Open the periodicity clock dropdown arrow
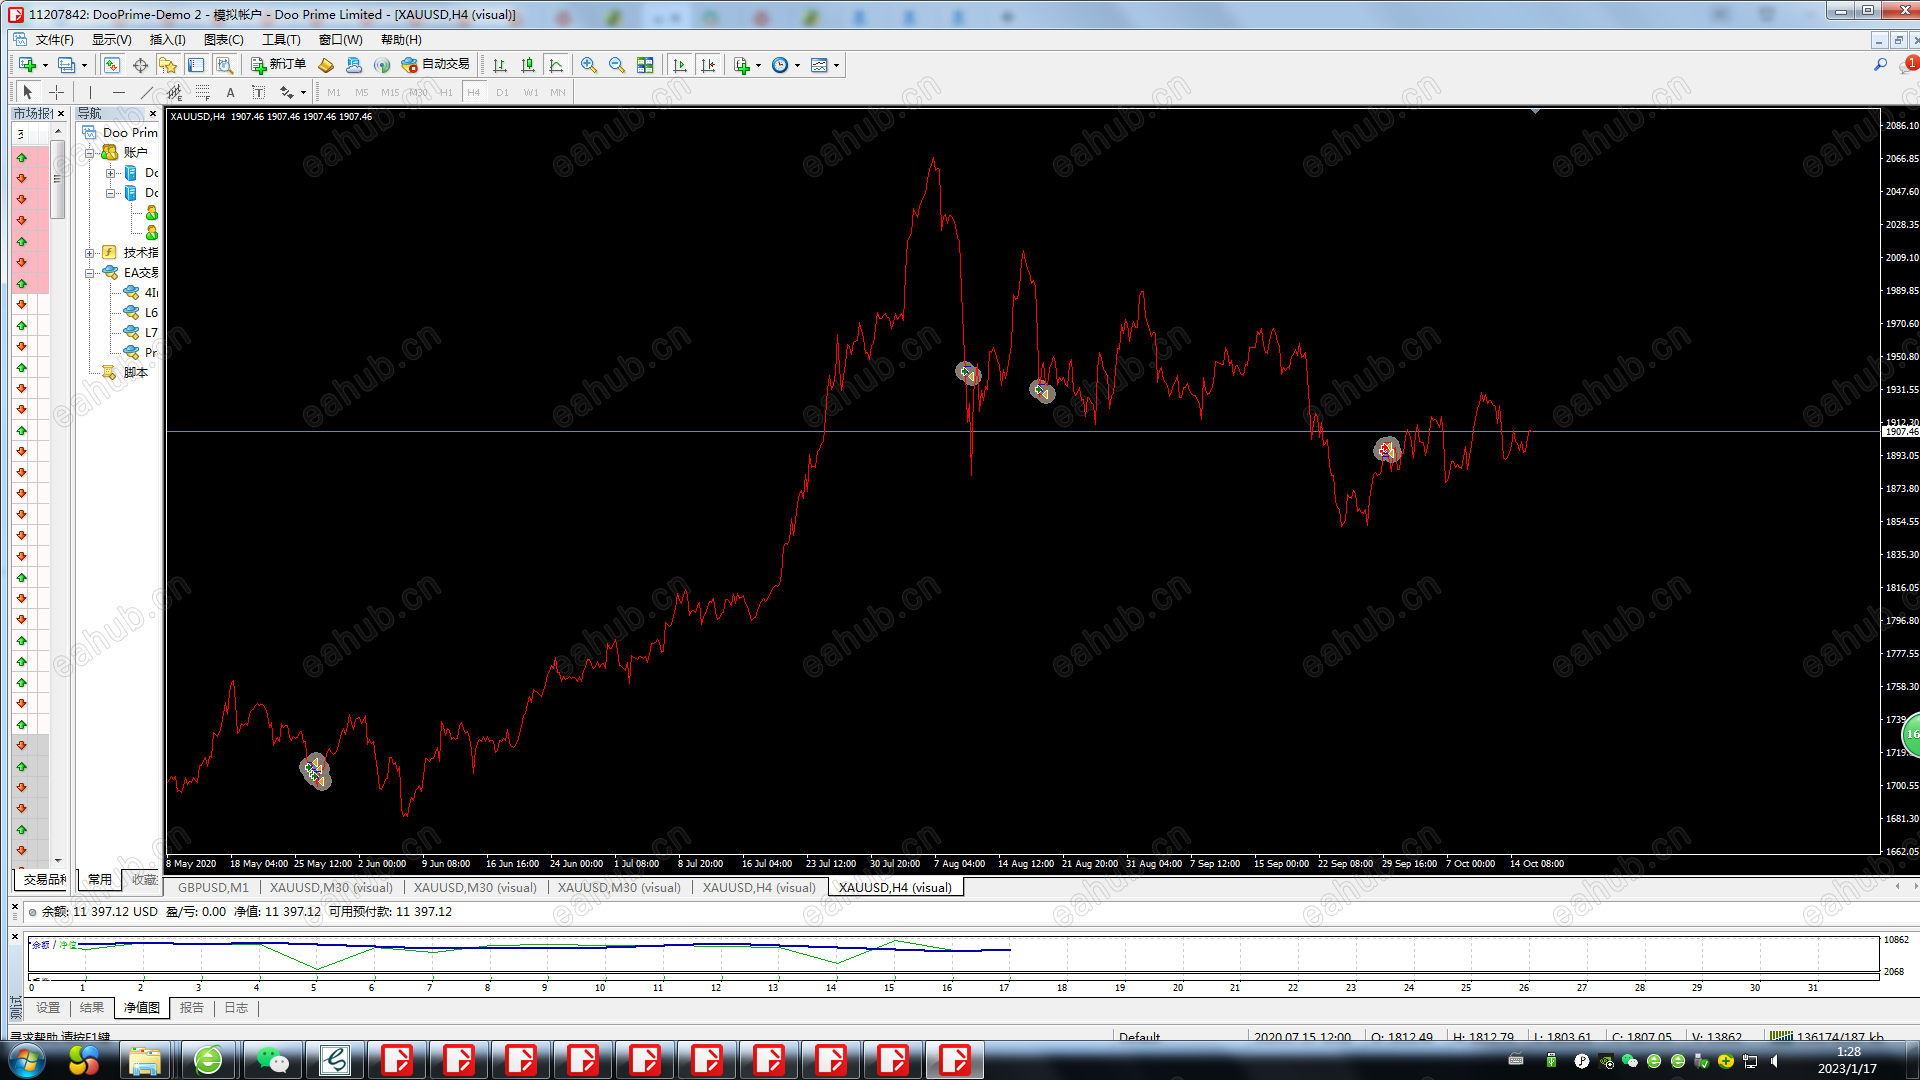The width and height of the screenshot is (1920, 1080). pos(797,66)
